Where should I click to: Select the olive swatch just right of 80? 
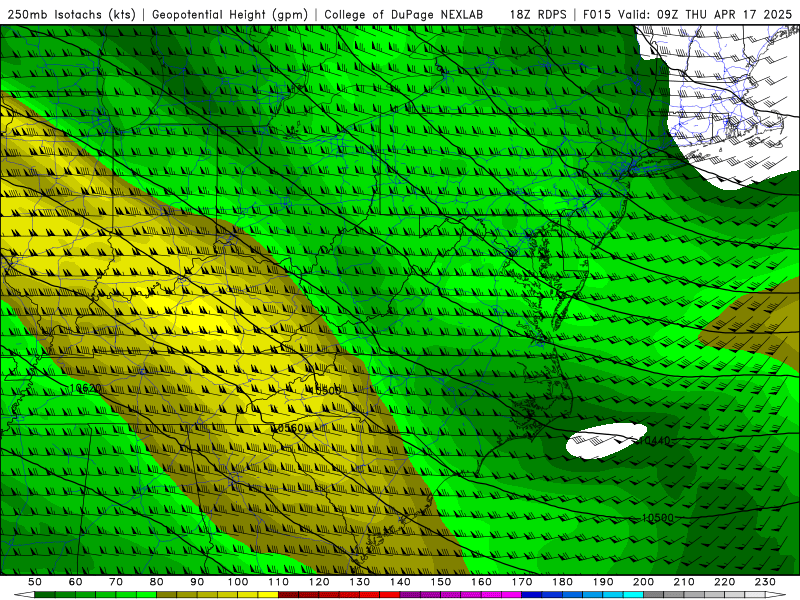coord(166,595)
